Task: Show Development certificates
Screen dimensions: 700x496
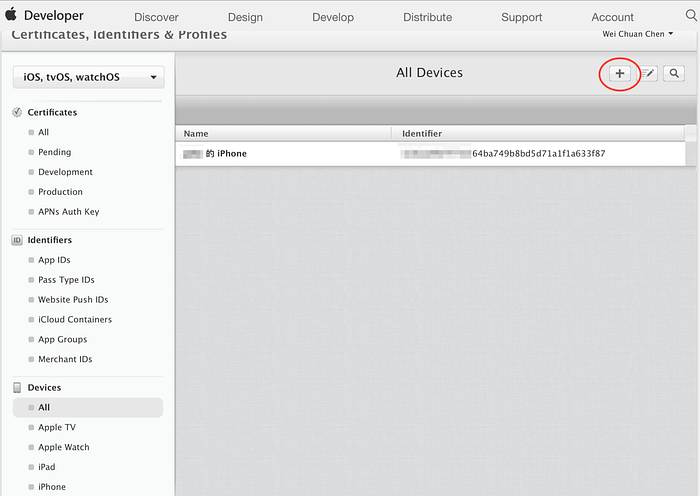Action: pyautogui.click(x=65, y=172)
